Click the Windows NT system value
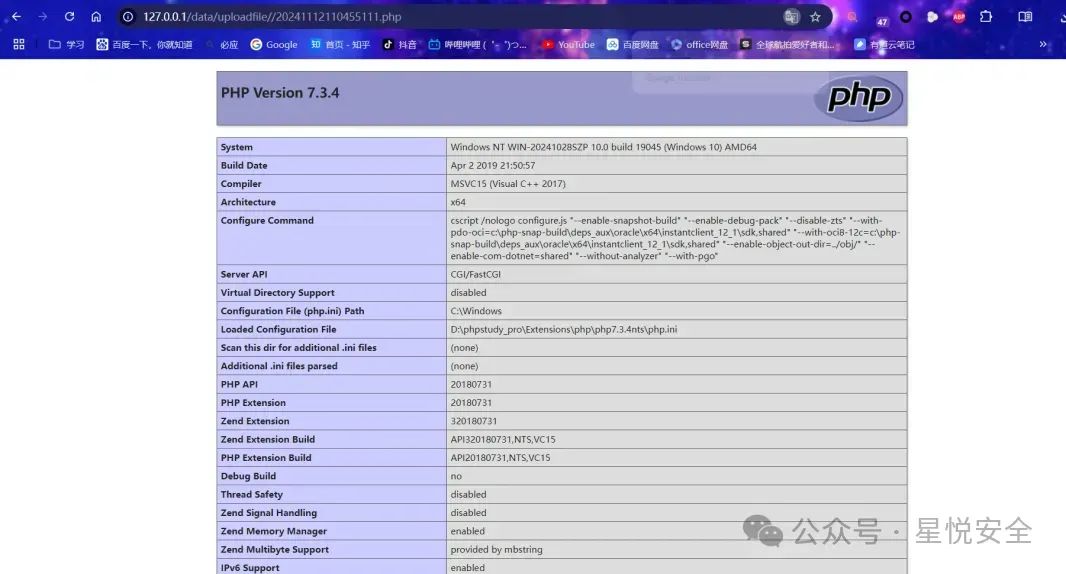 pyautogui.click(x=603, y=147)
